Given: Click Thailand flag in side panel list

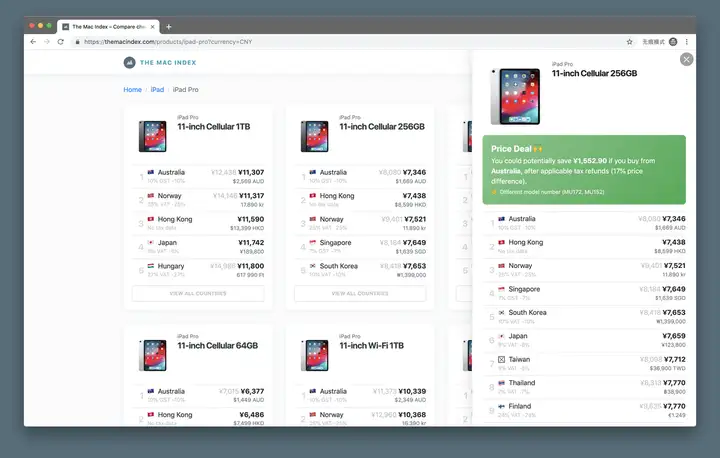Looking at the screenshot, I should click(x=501, y=383).
